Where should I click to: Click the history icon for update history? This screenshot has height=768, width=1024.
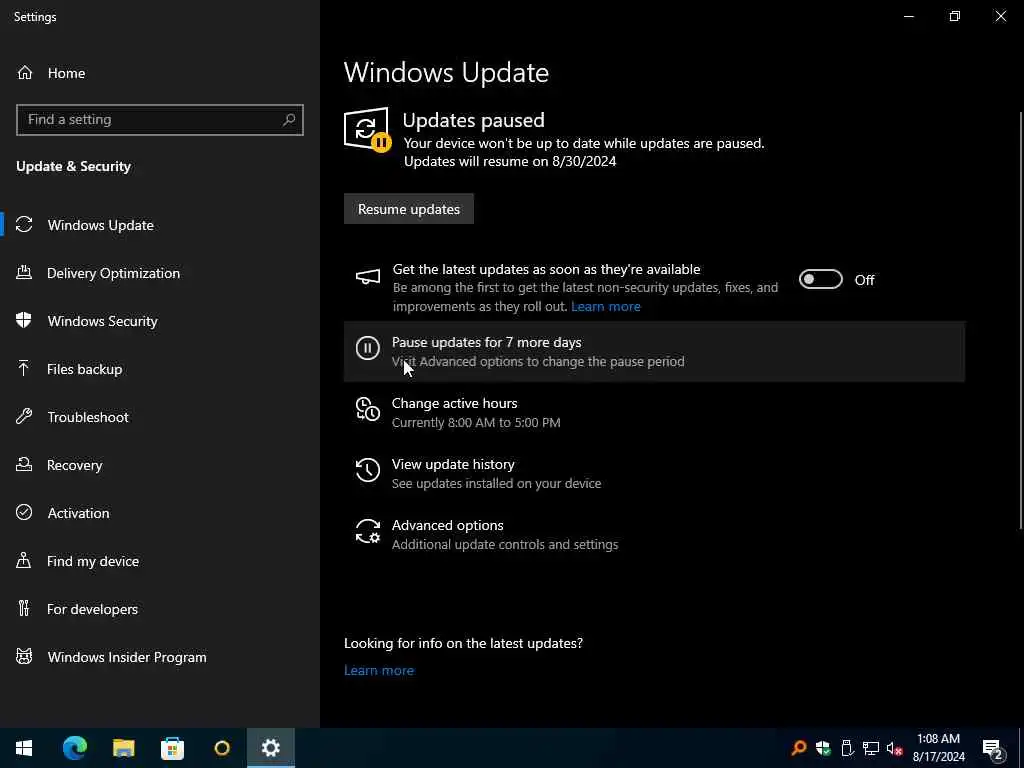[x=368, y=470]
